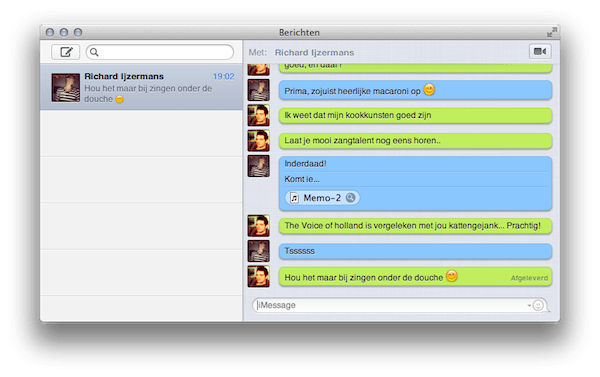This screenshot has width=600, height=377.
Task: Open the emoji picker in message field
Action: (x=538, y=305)
